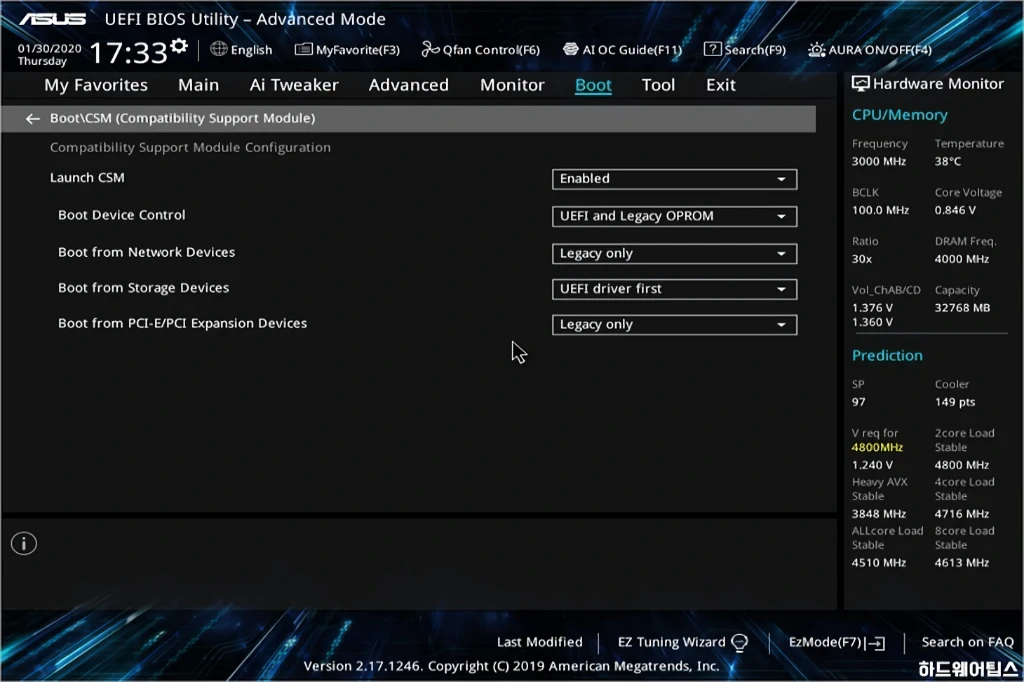The image size is (1024, 682).
Task: Click the 38°C temperature value
Action: click(948, 161)
